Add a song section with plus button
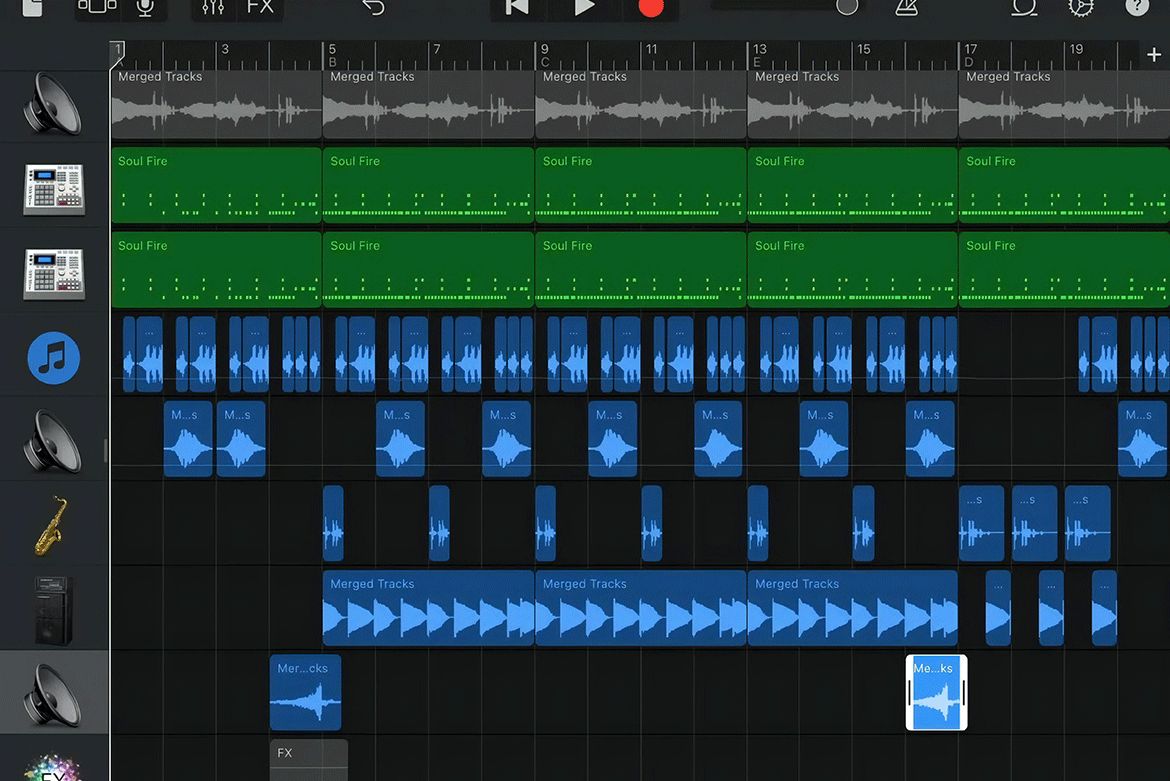 [1154, 54]
